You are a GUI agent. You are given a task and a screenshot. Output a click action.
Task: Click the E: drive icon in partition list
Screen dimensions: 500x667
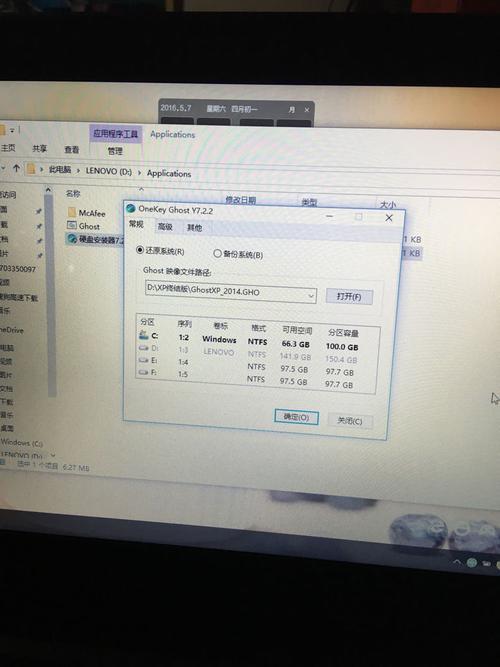(143, 360)
